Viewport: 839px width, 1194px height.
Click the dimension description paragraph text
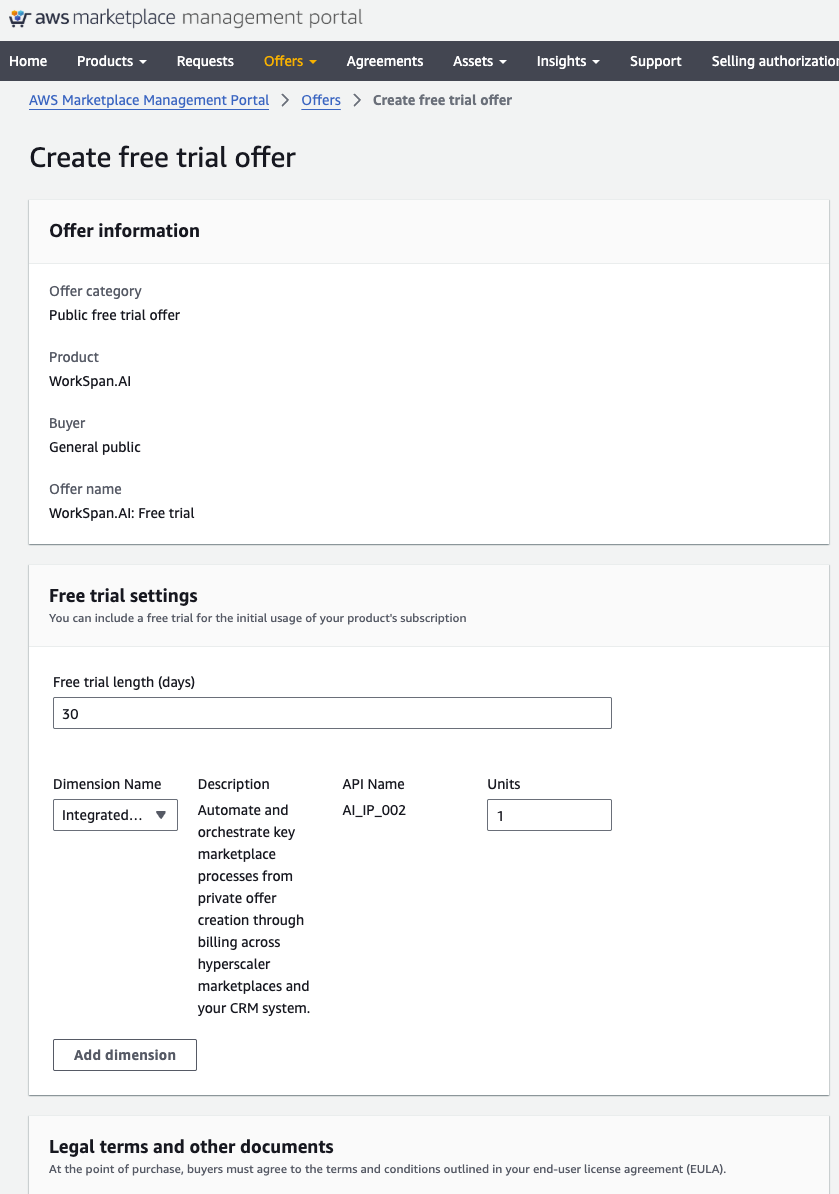pyautogui.click(x=254, y=909)
